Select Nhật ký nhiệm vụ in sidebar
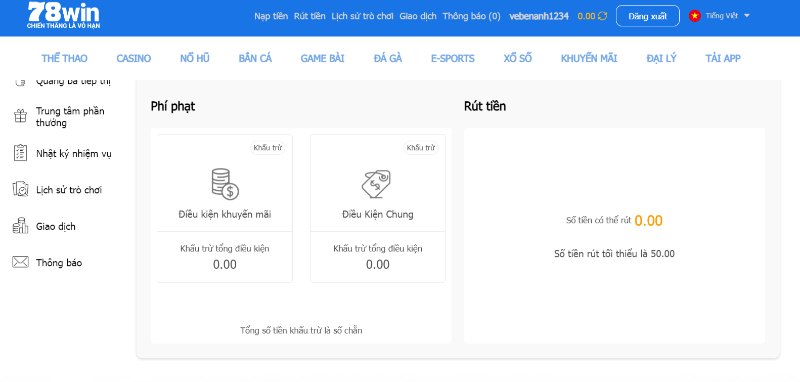The width and height of the screenshot is (800, 382). coord(73,154)
